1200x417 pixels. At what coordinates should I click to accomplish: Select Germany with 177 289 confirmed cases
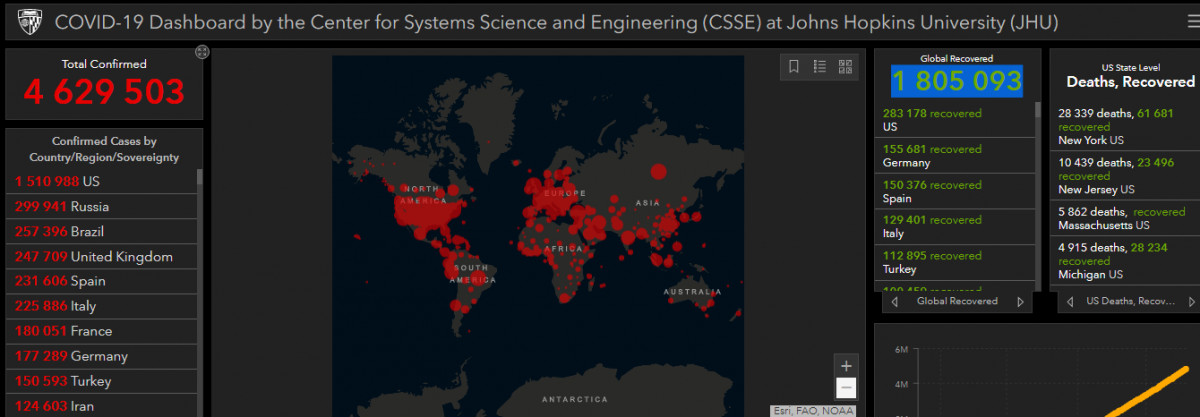click(102, 356)
